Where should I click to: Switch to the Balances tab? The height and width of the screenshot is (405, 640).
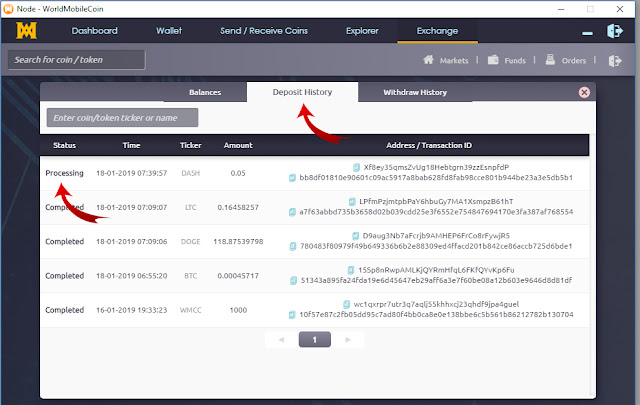(x=205, y=92)
